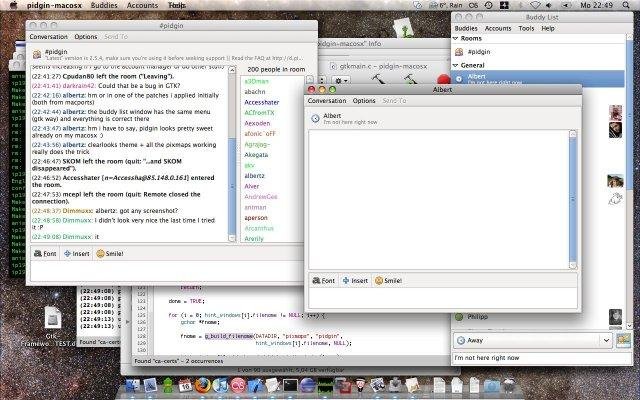Open the Apple menu
Image resolution: width=640 pixels, height=400 pixels.
(x=13, y=5)
